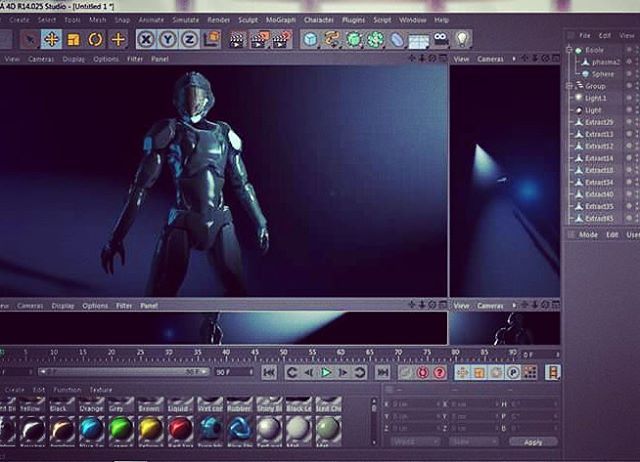Open the Plugins menu
This screenshot has height=462, width=640.
[353, 20]
